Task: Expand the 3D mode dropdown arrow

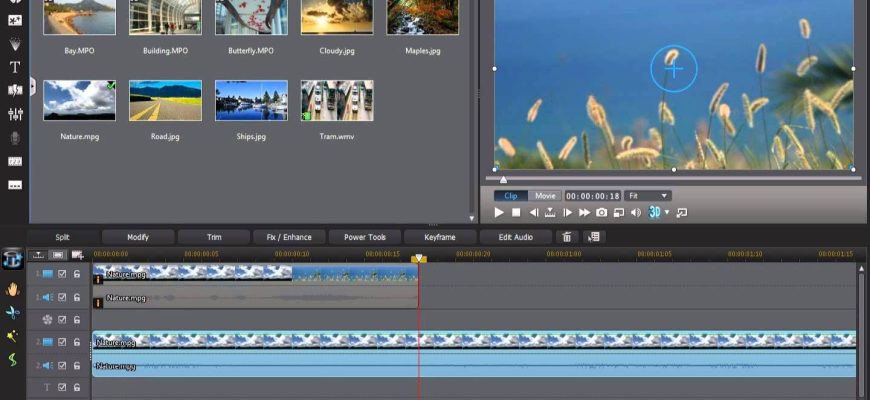Action: [x=667, y=212]
